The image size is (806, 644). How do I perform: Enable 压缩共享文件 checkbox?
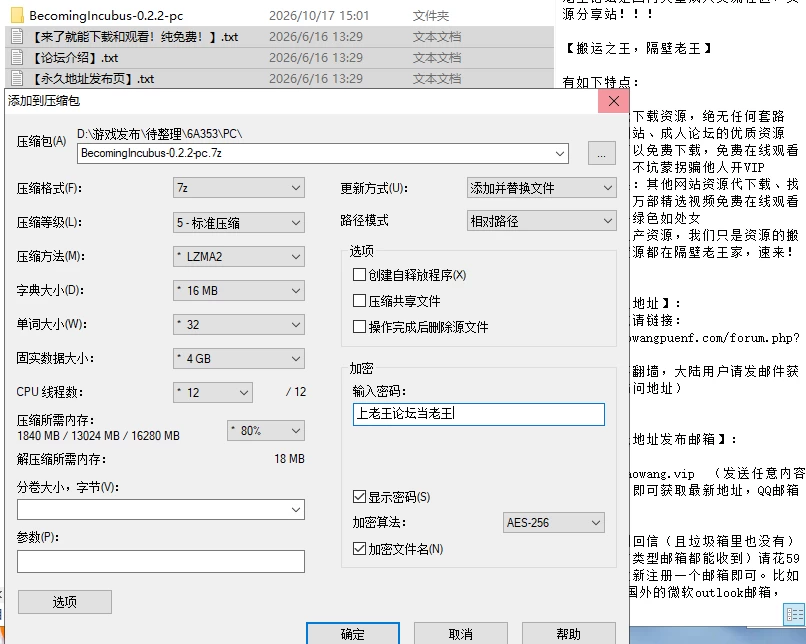pyautogui.click(x=359, y=301)
